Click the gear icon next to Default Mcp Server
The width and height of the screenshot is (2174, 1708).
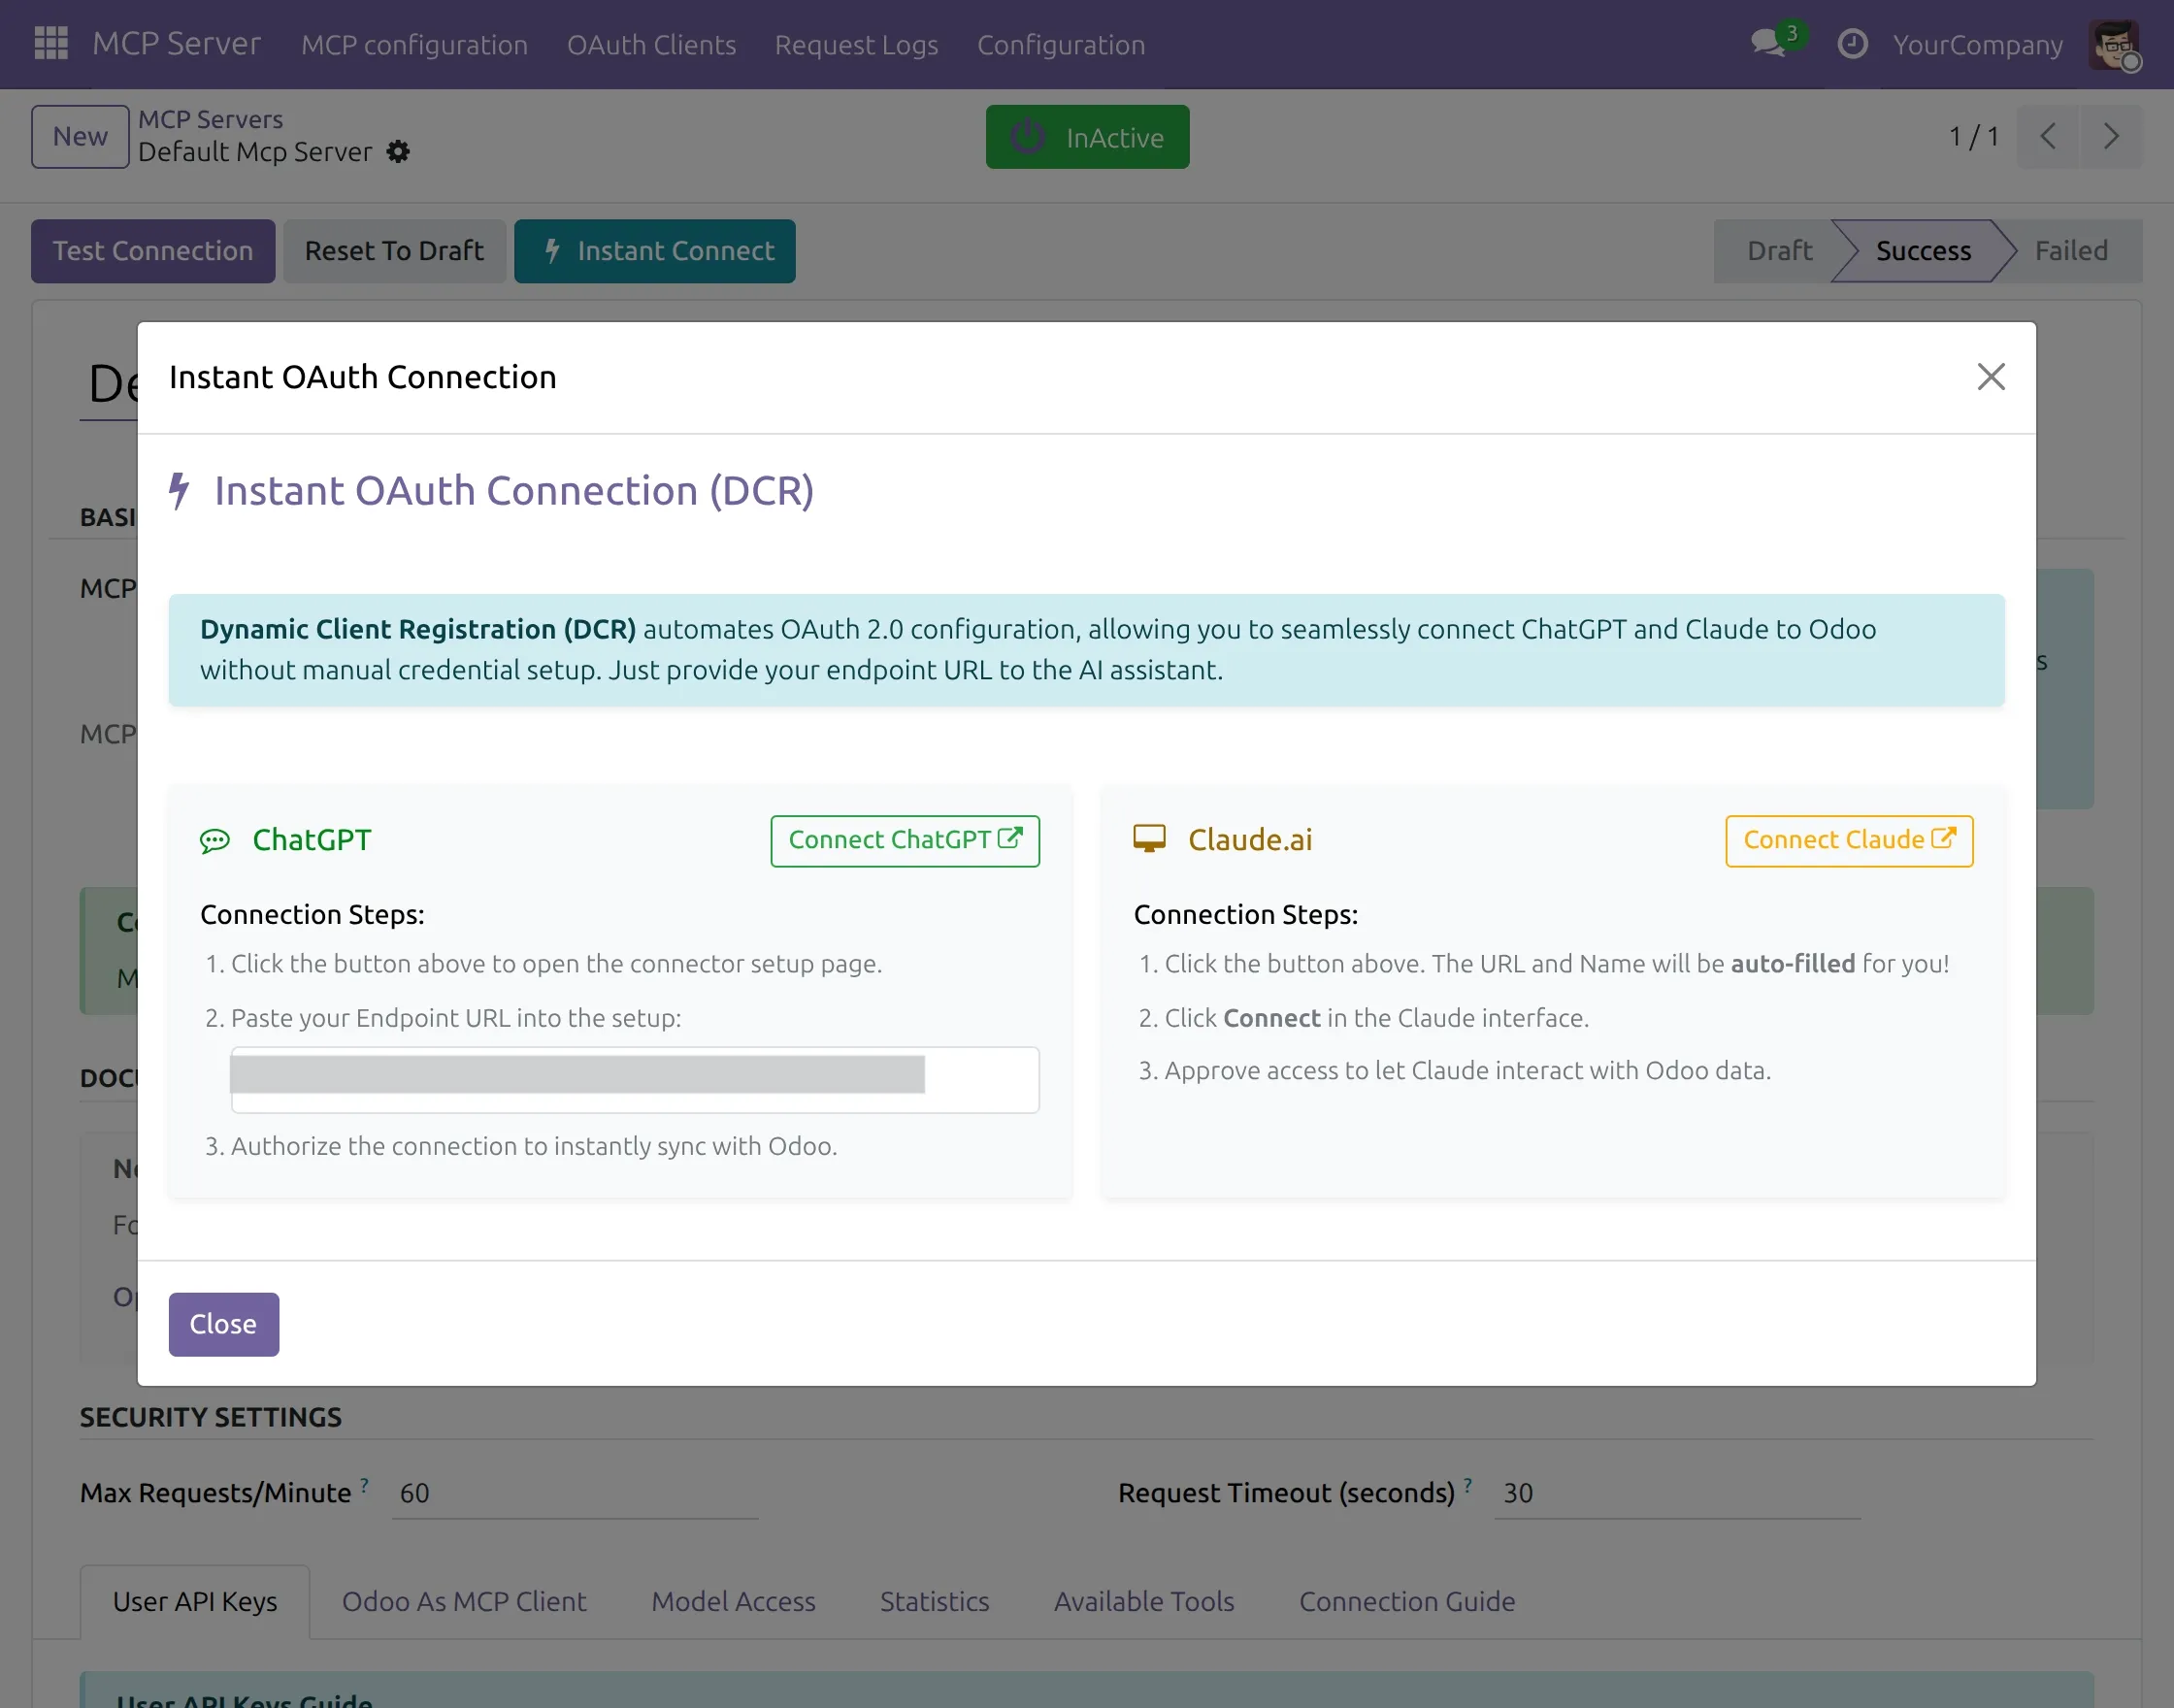(x=398, y=152)
